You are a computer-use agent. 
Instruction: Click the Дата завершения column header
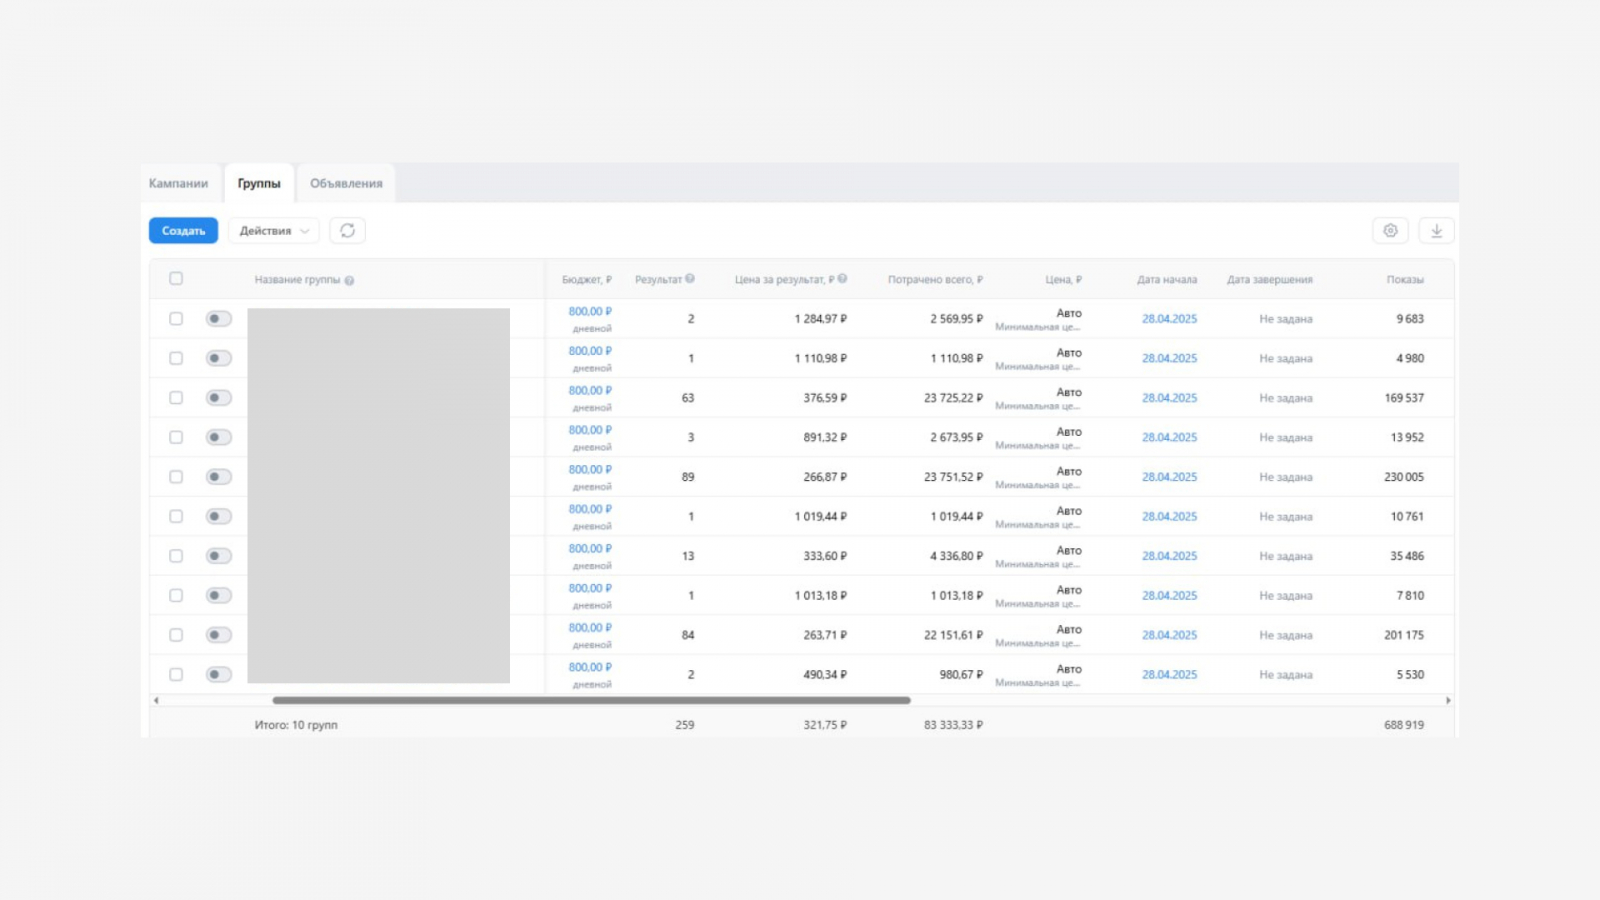(1270, 280)
